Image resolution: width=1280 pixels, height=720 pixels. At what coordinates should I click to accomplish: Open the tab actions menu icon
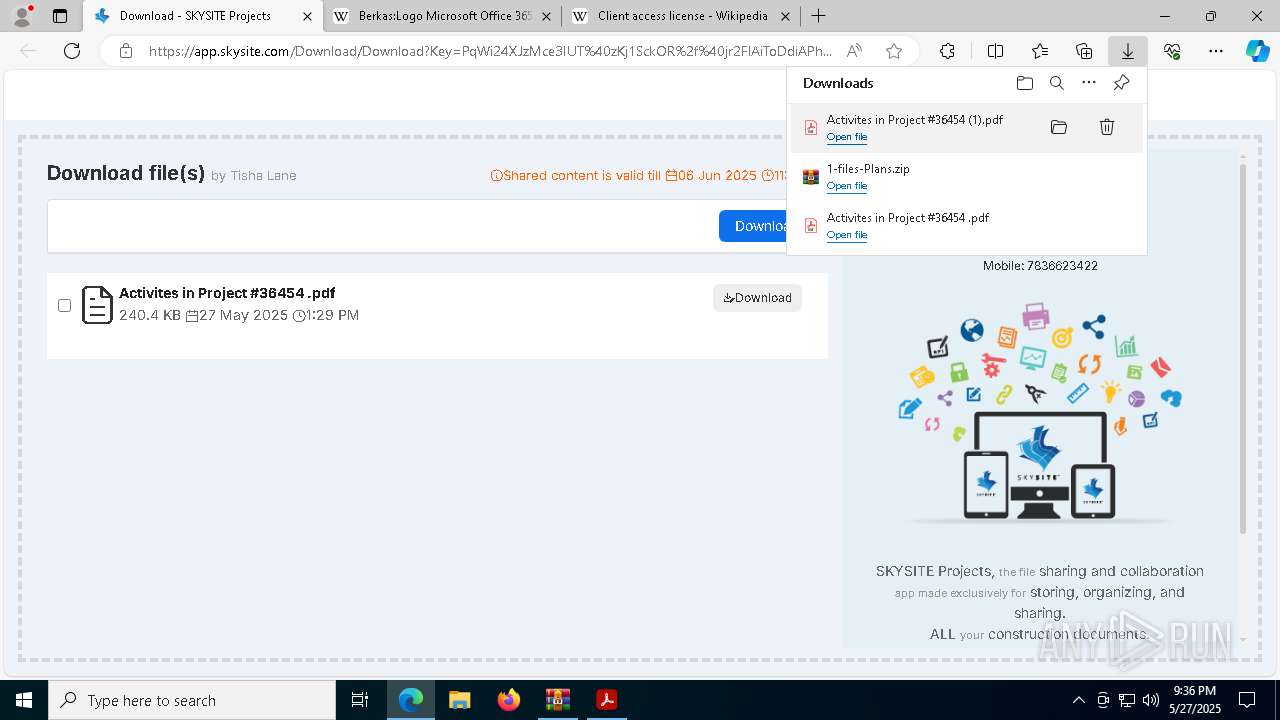(x=60, y=16)
